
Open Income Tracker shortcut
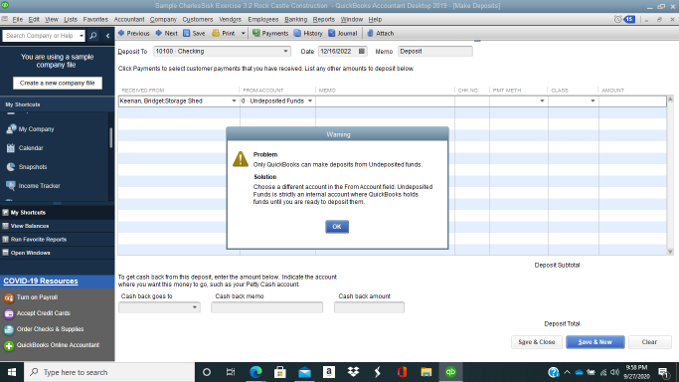[33, 185]
